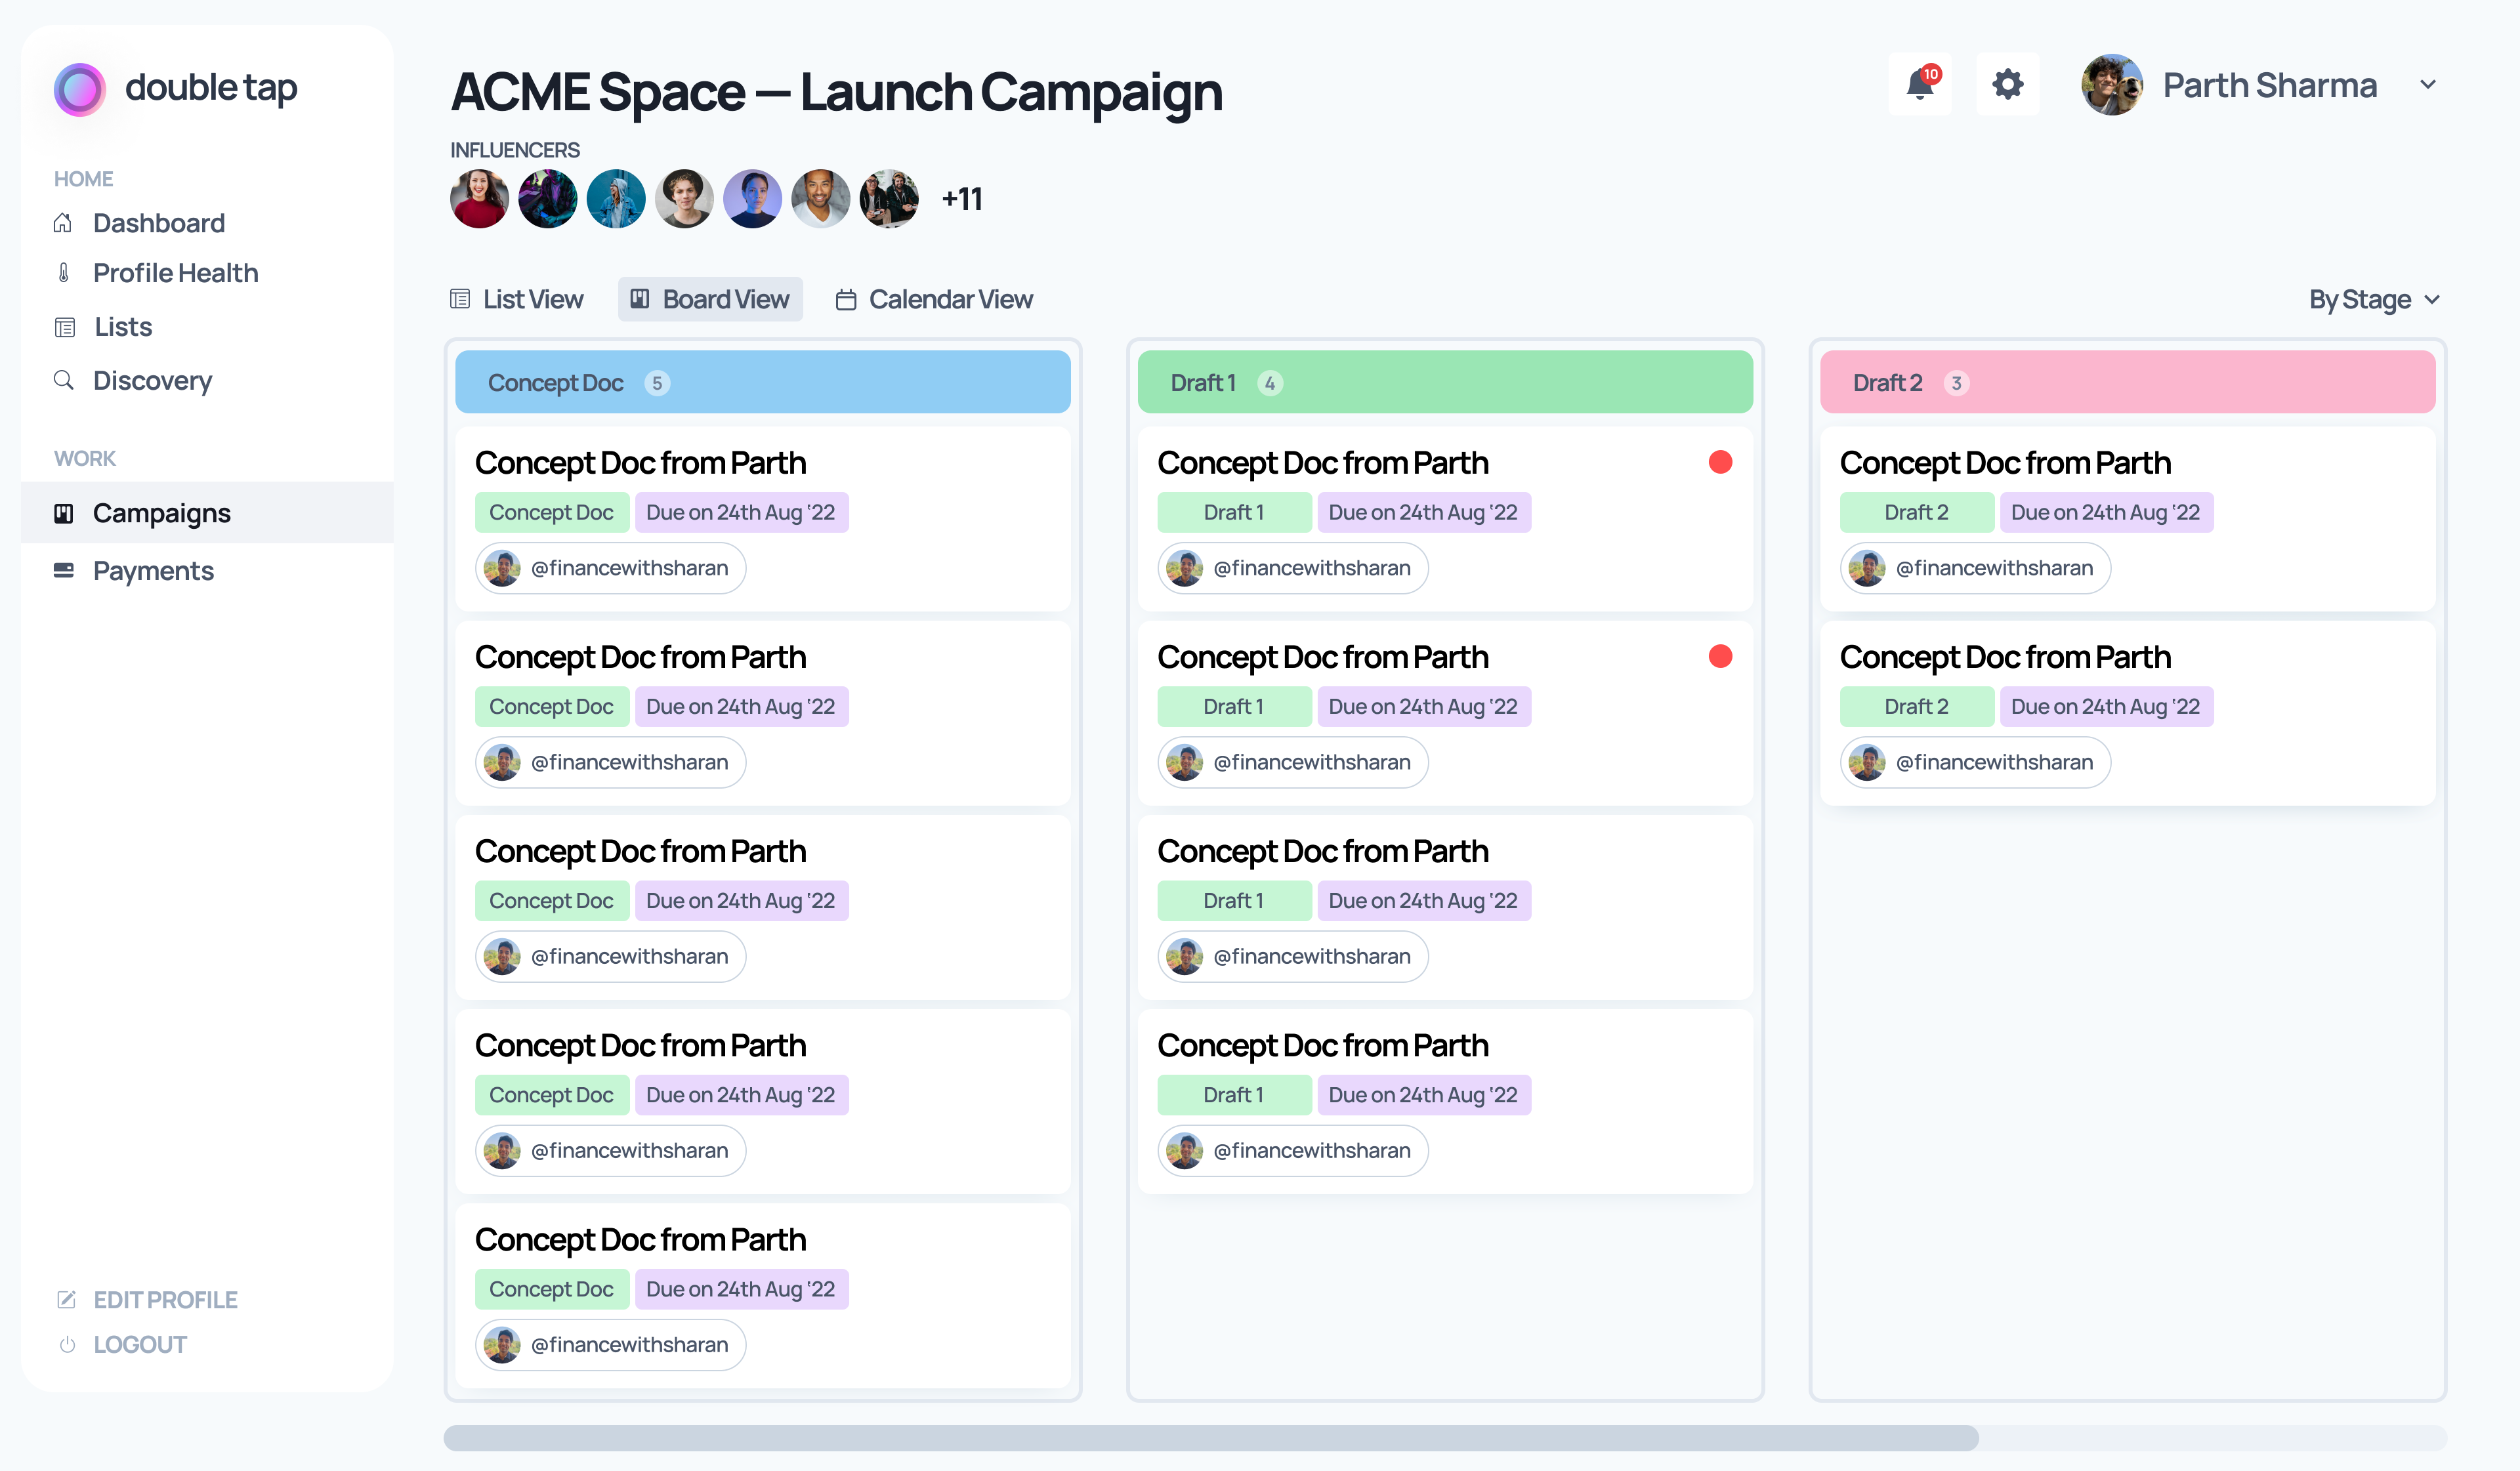Click the horizontal board scrollbar
Image resolution: width=2520 pixels, height=1471 pixels.
click(1210, 1438)
